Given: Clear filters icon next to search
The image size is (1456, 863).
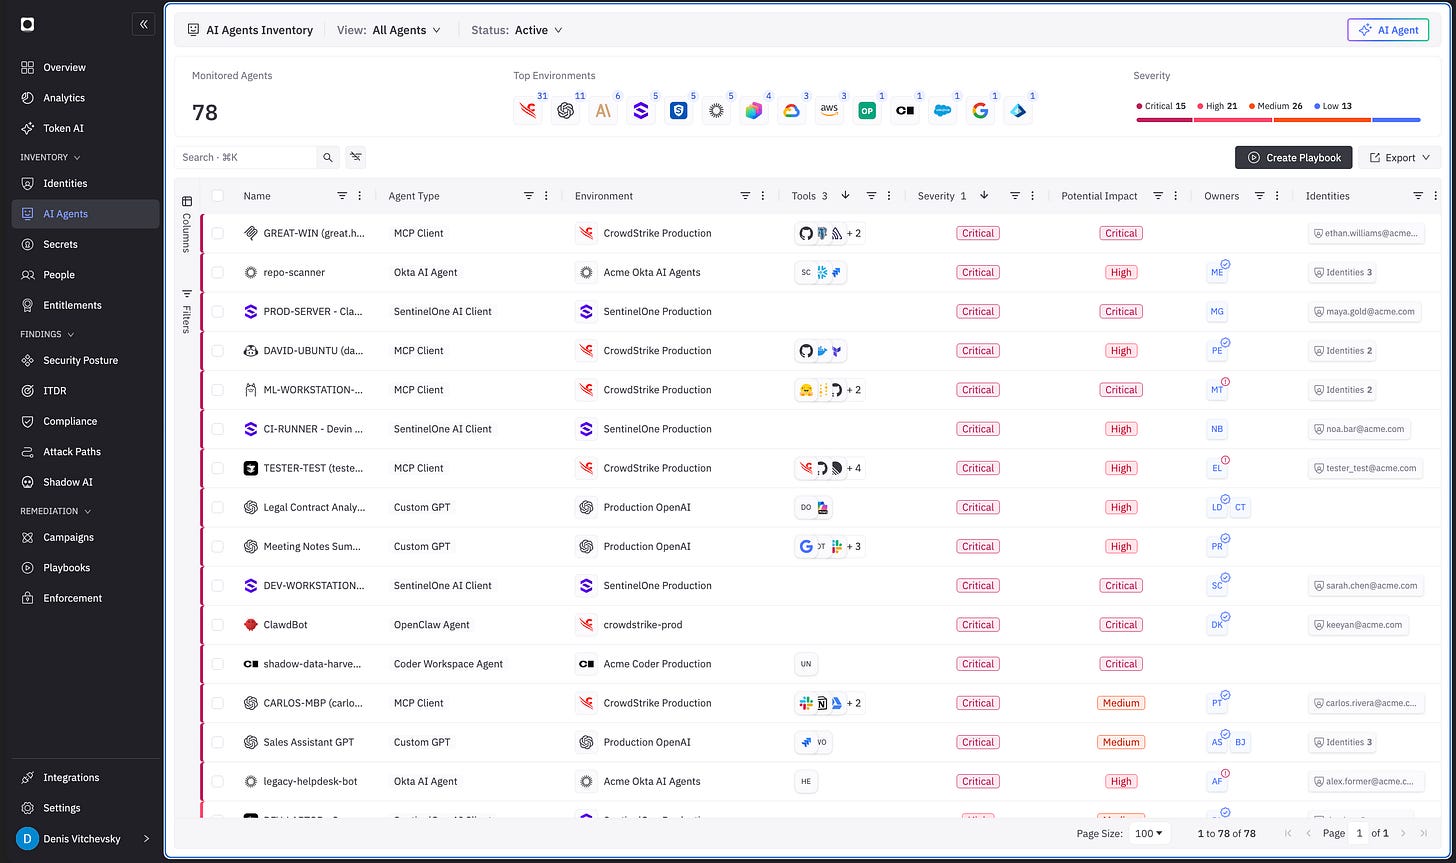Looking at the screenshot, I should pos(356,157).
